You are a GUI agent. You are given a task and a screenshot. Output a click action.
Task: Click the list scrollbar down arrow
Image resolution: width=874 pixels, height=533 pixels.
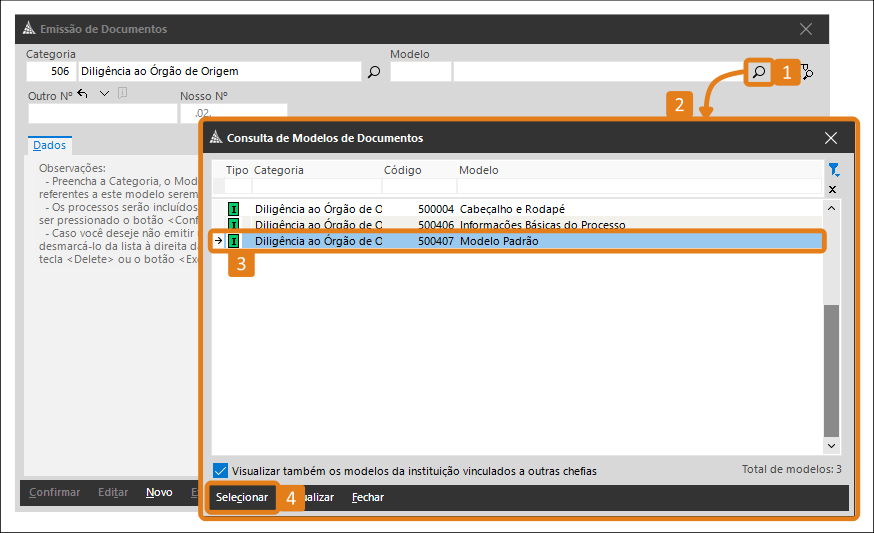pos(831,445)
